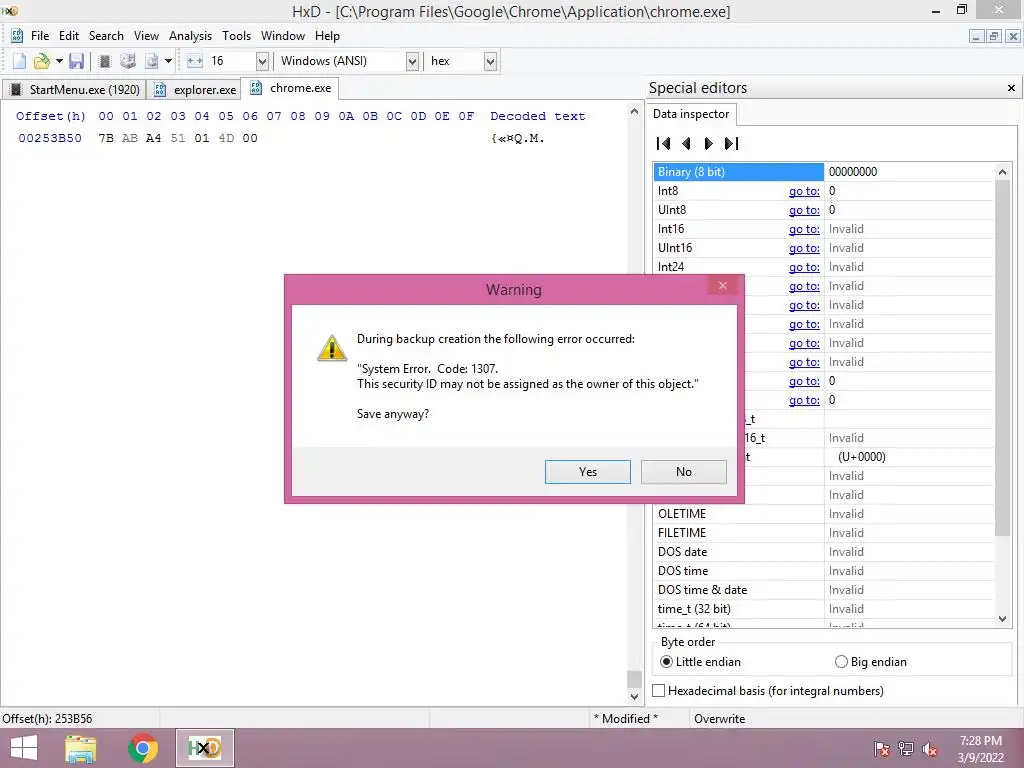This screenshot has width=1024, height=768.
Task: Click Data inspector list scroll up arrow
Action: pos(1002,172)
